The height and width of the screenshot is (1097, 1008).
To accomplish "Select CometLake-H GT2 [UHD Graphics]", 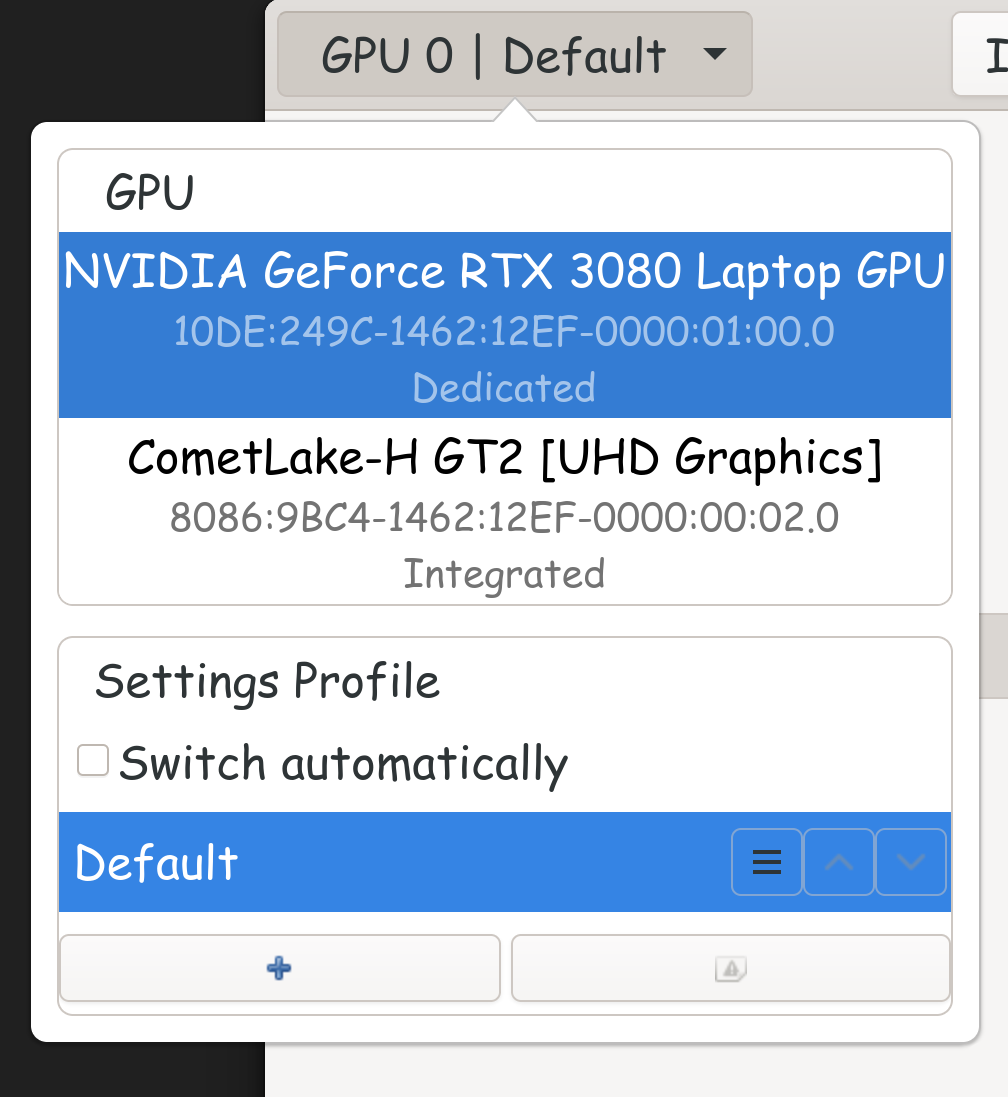I will click(504, 459).
